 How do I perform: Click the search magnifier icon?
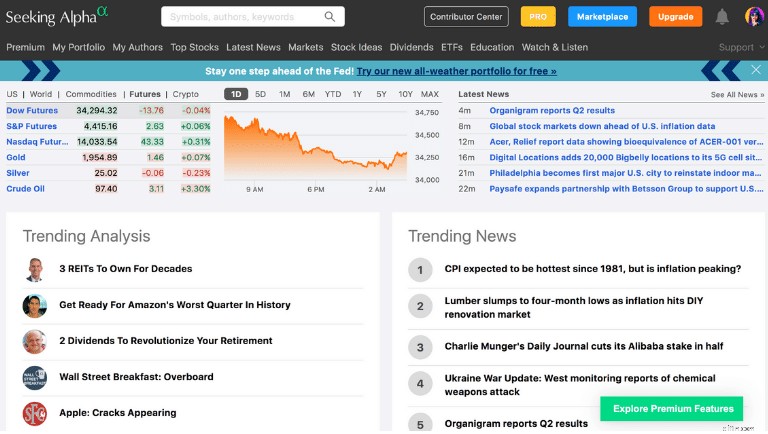(x=330, y=17)
